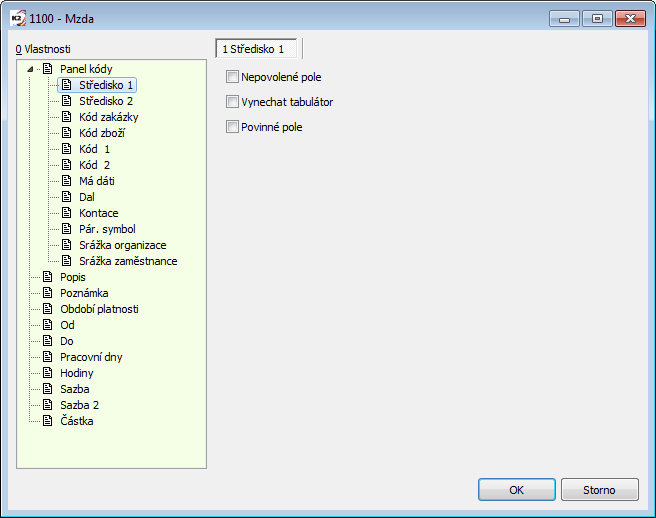Cancel with the Storno button
This screenshot has height=518, width=656.
coord(600,490)
